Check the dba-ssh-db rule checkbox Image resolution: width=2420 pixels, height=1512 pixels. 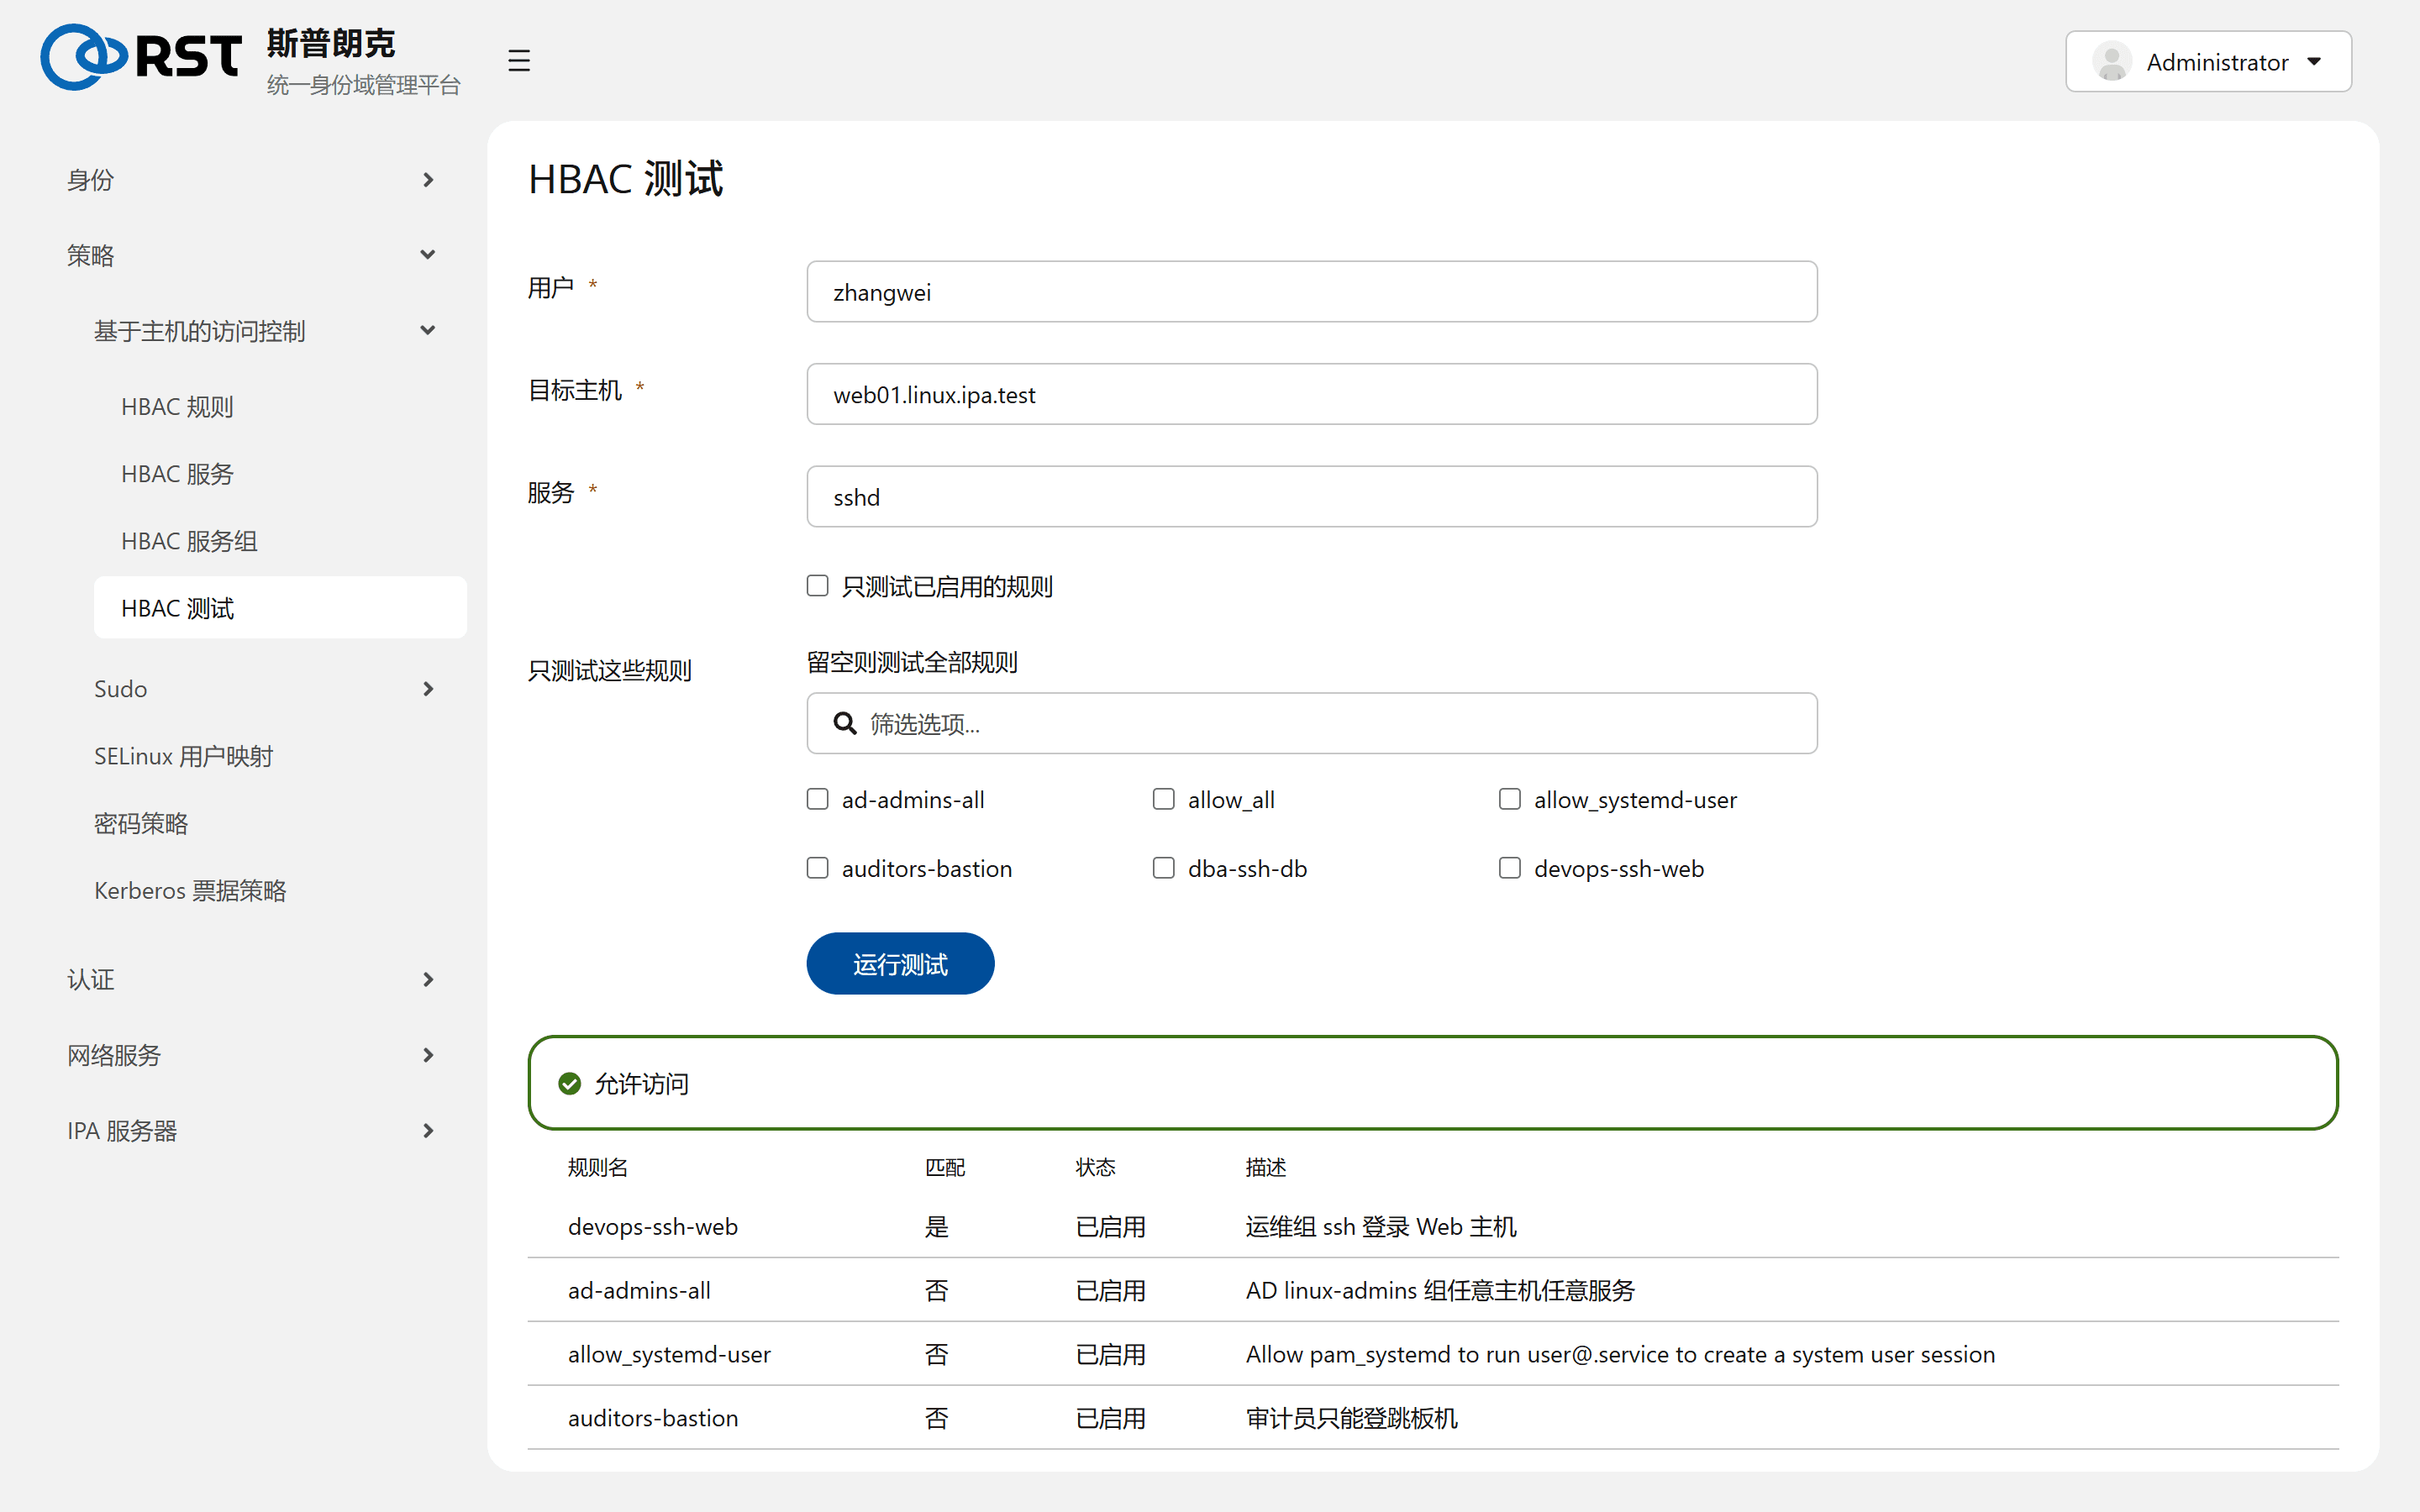point(1164,868)
